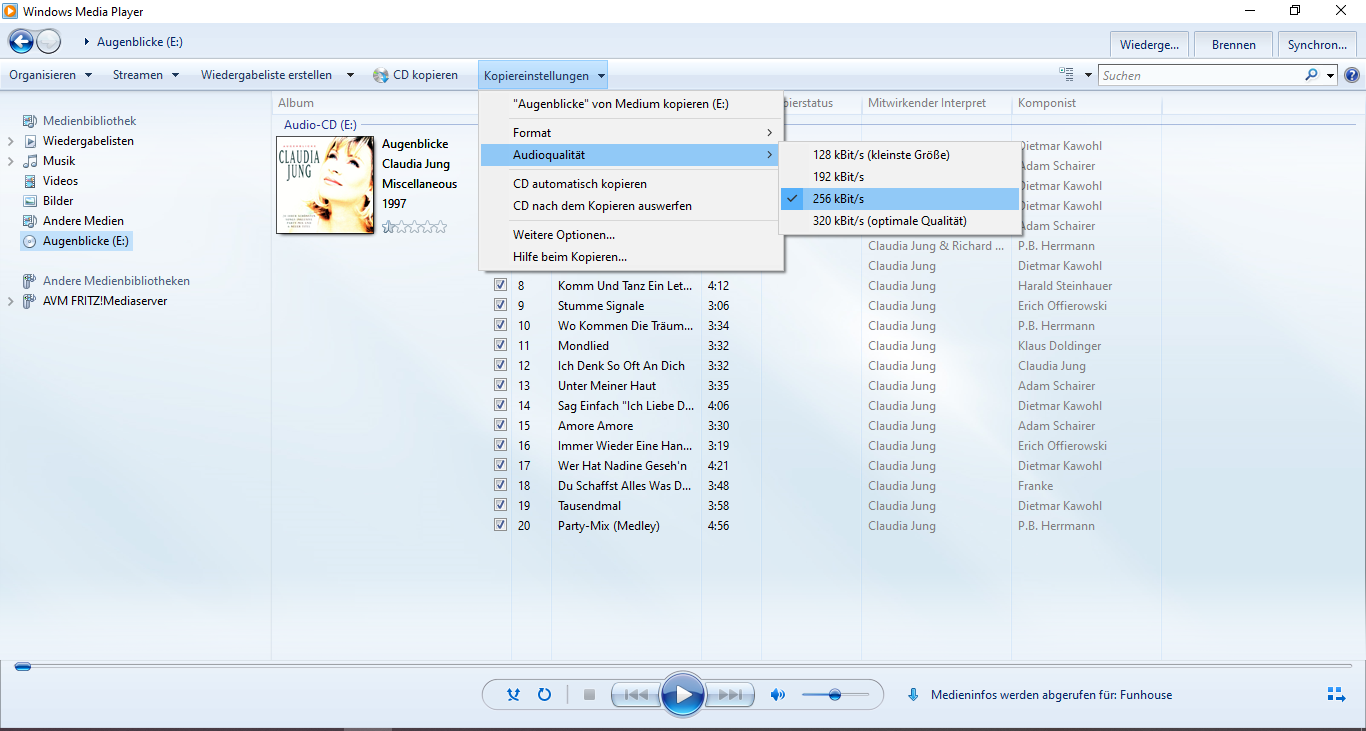Viewport: 1366px width, 731px height.
Task: Uncheck track 15 Amore Amore
Action: click(500, 425)
